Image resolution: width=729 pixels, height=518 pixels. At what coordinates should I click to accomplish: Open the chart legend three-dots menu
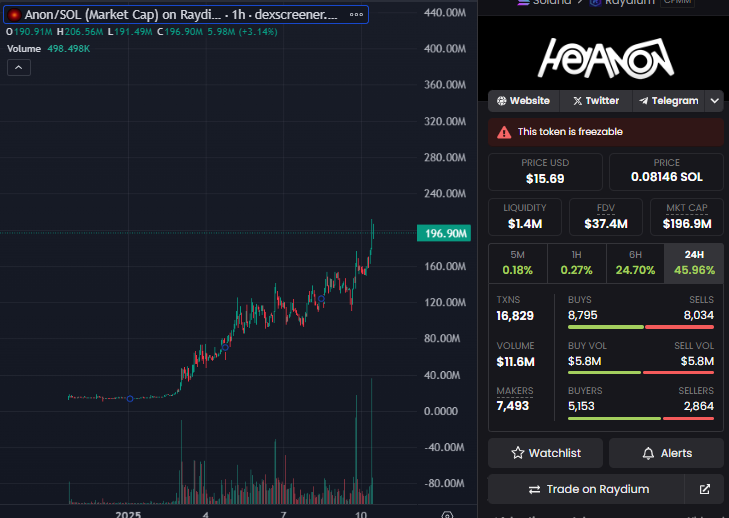356,14
